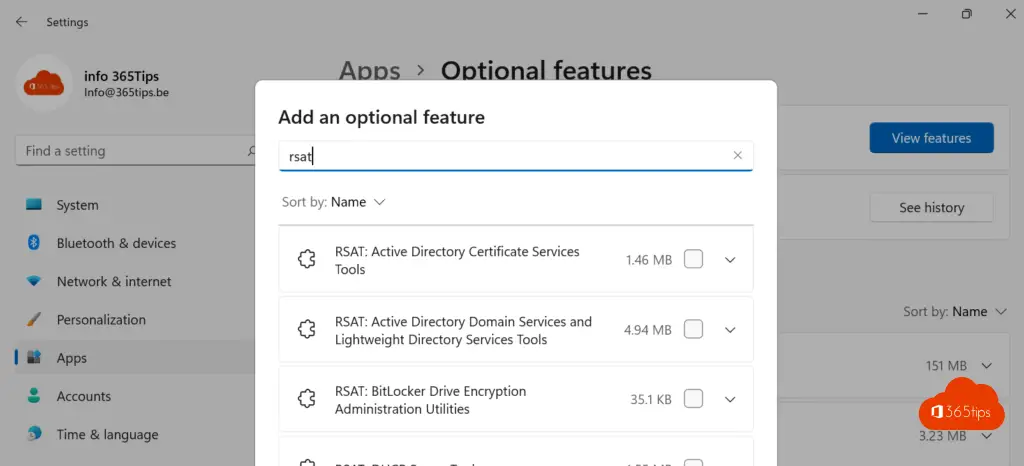The height and width of the screenshot is (466, 1024).
Task: Clear the rsat search text with X icon
Action: coord(738,155)
